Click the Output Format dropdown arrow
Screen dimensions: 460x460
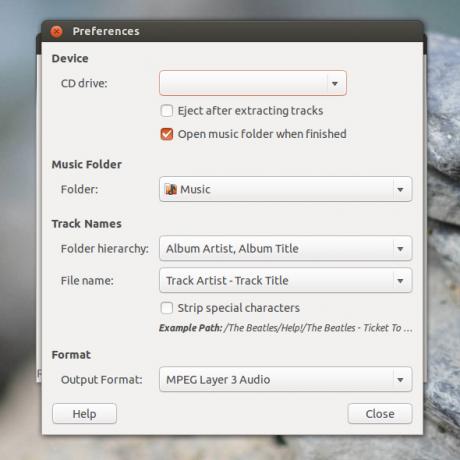[400, 380]
